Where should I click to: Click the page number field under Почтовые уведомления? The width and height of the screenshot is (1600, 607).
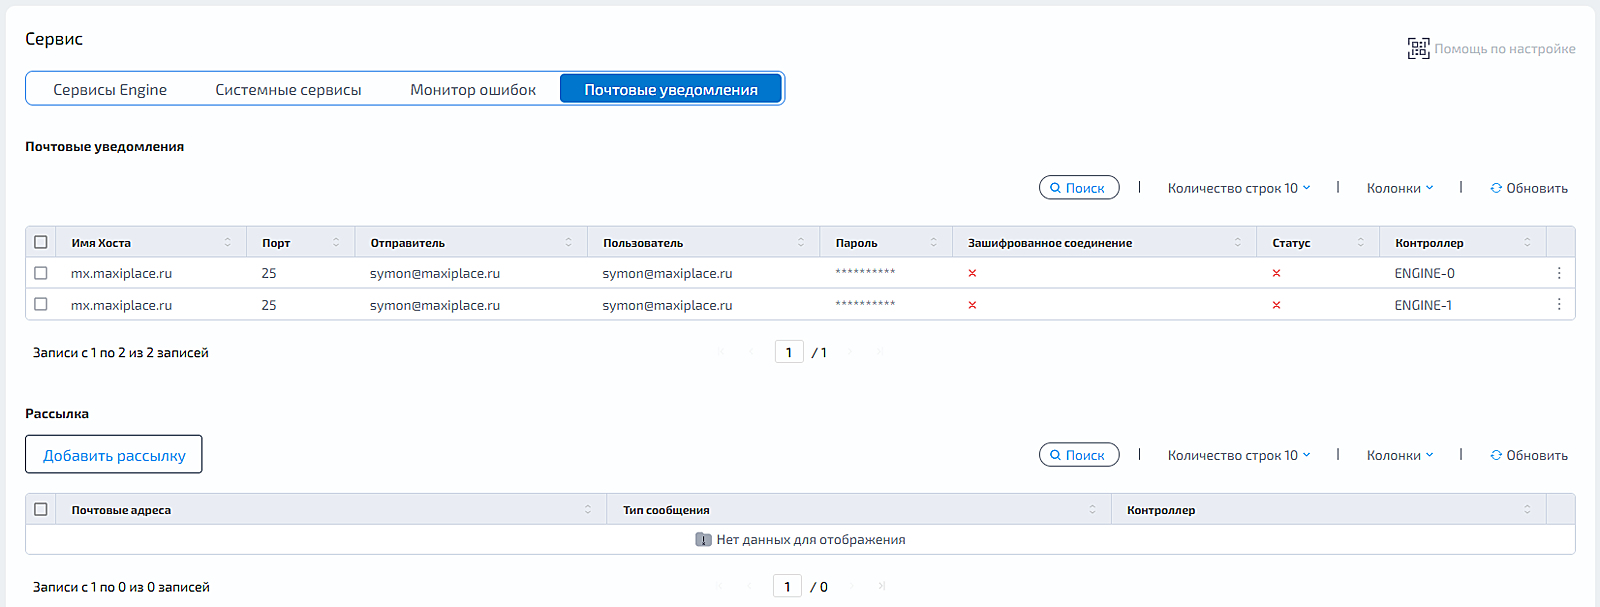tap(789, 352)
